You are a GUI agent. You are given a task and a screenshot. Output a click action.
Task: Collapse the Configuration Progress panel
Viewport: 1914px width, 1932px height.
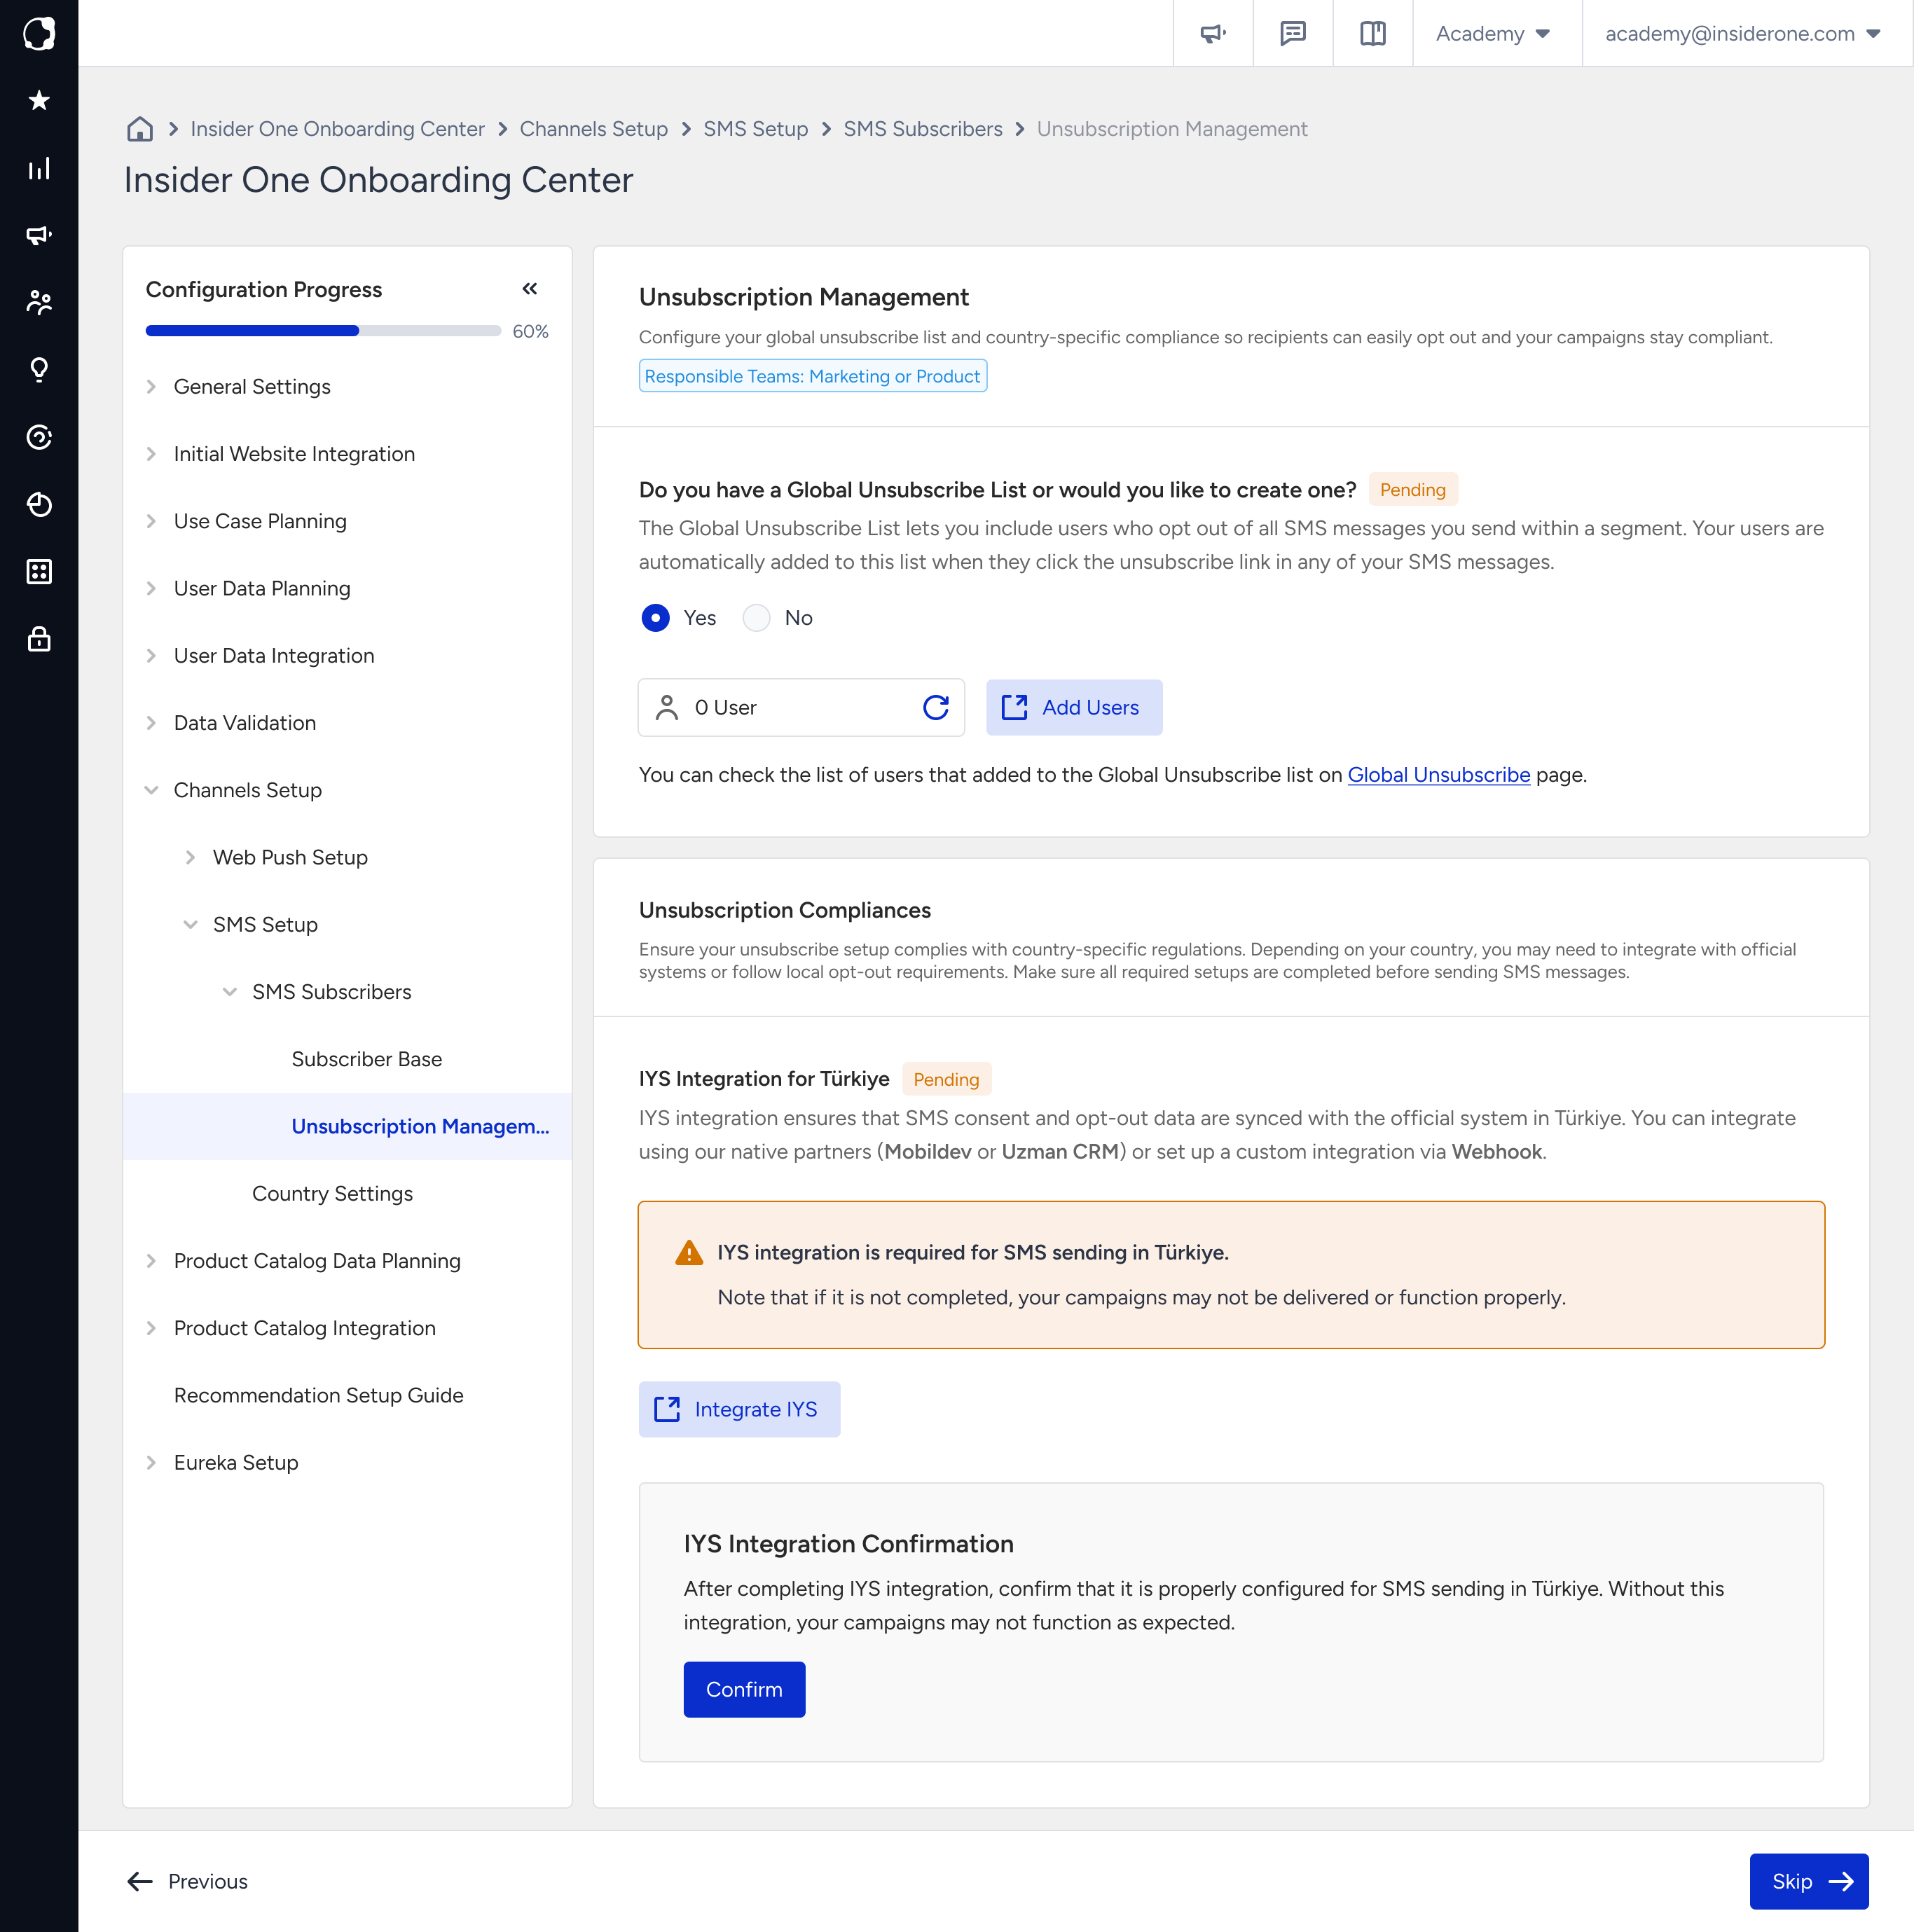coord(530,289)
